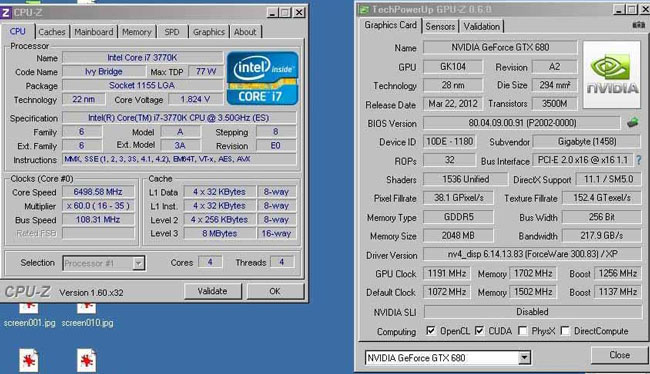Click the Multiplier value x 60.0

pos(98,206)
